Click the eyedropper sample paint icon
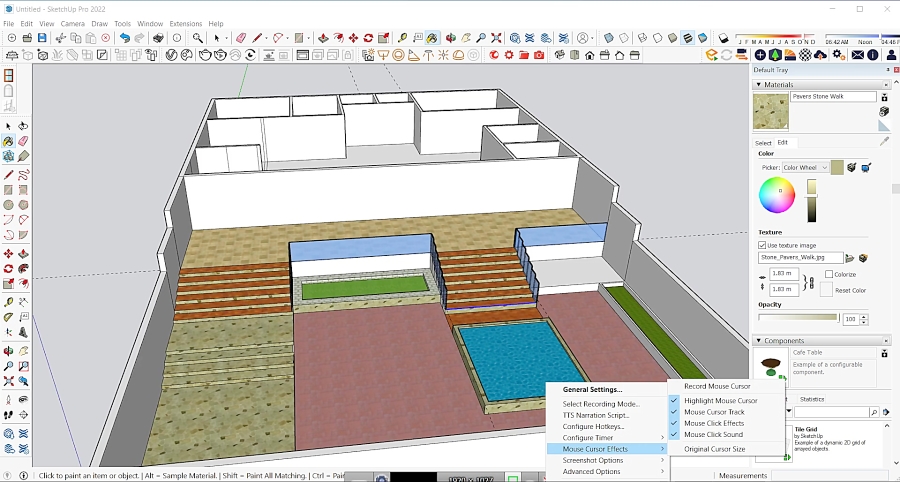 (x=885, y=142)
